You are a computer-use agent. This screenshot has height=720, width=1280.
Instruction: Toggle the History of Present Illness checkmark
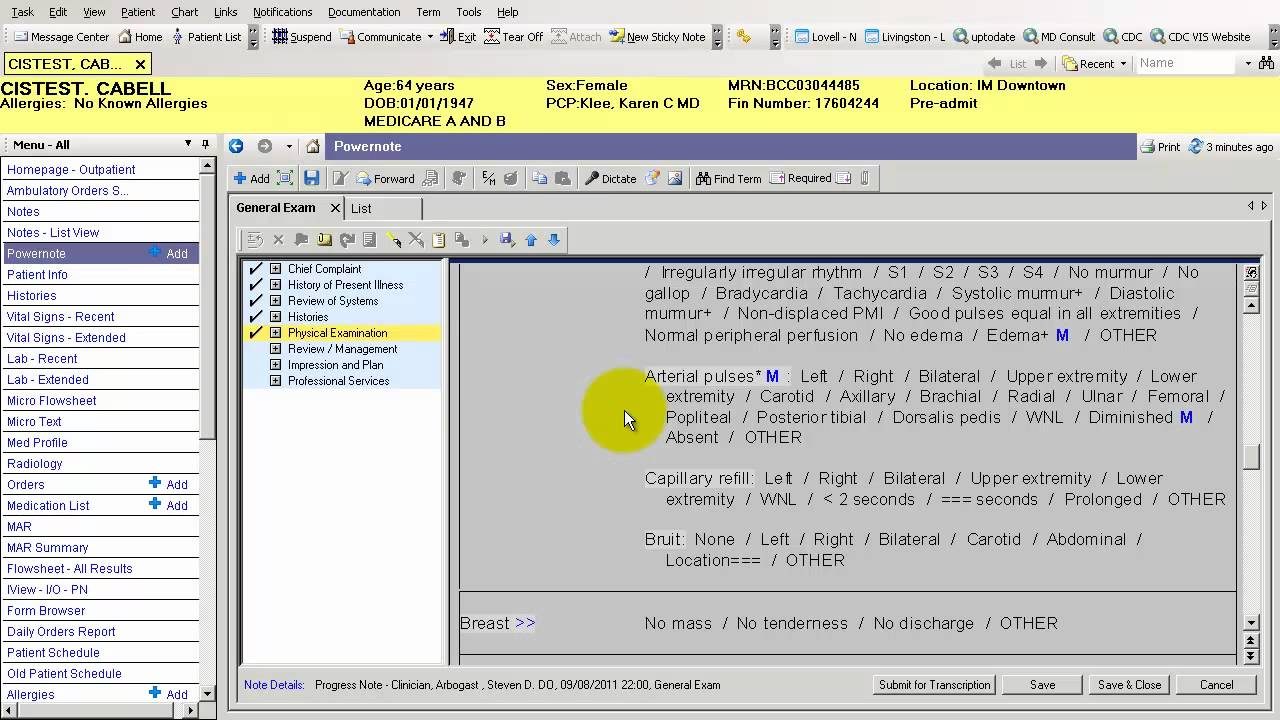coord(255,285)
